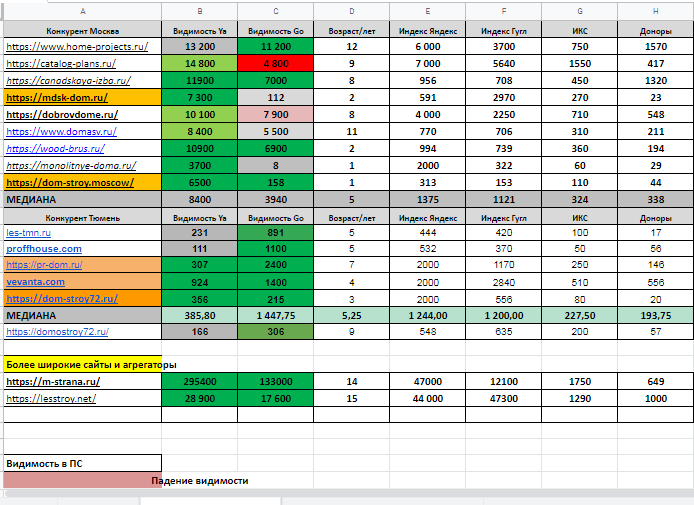Select the cell with value 47300
This screenshot has width=694, height=505.
[504, 398]
